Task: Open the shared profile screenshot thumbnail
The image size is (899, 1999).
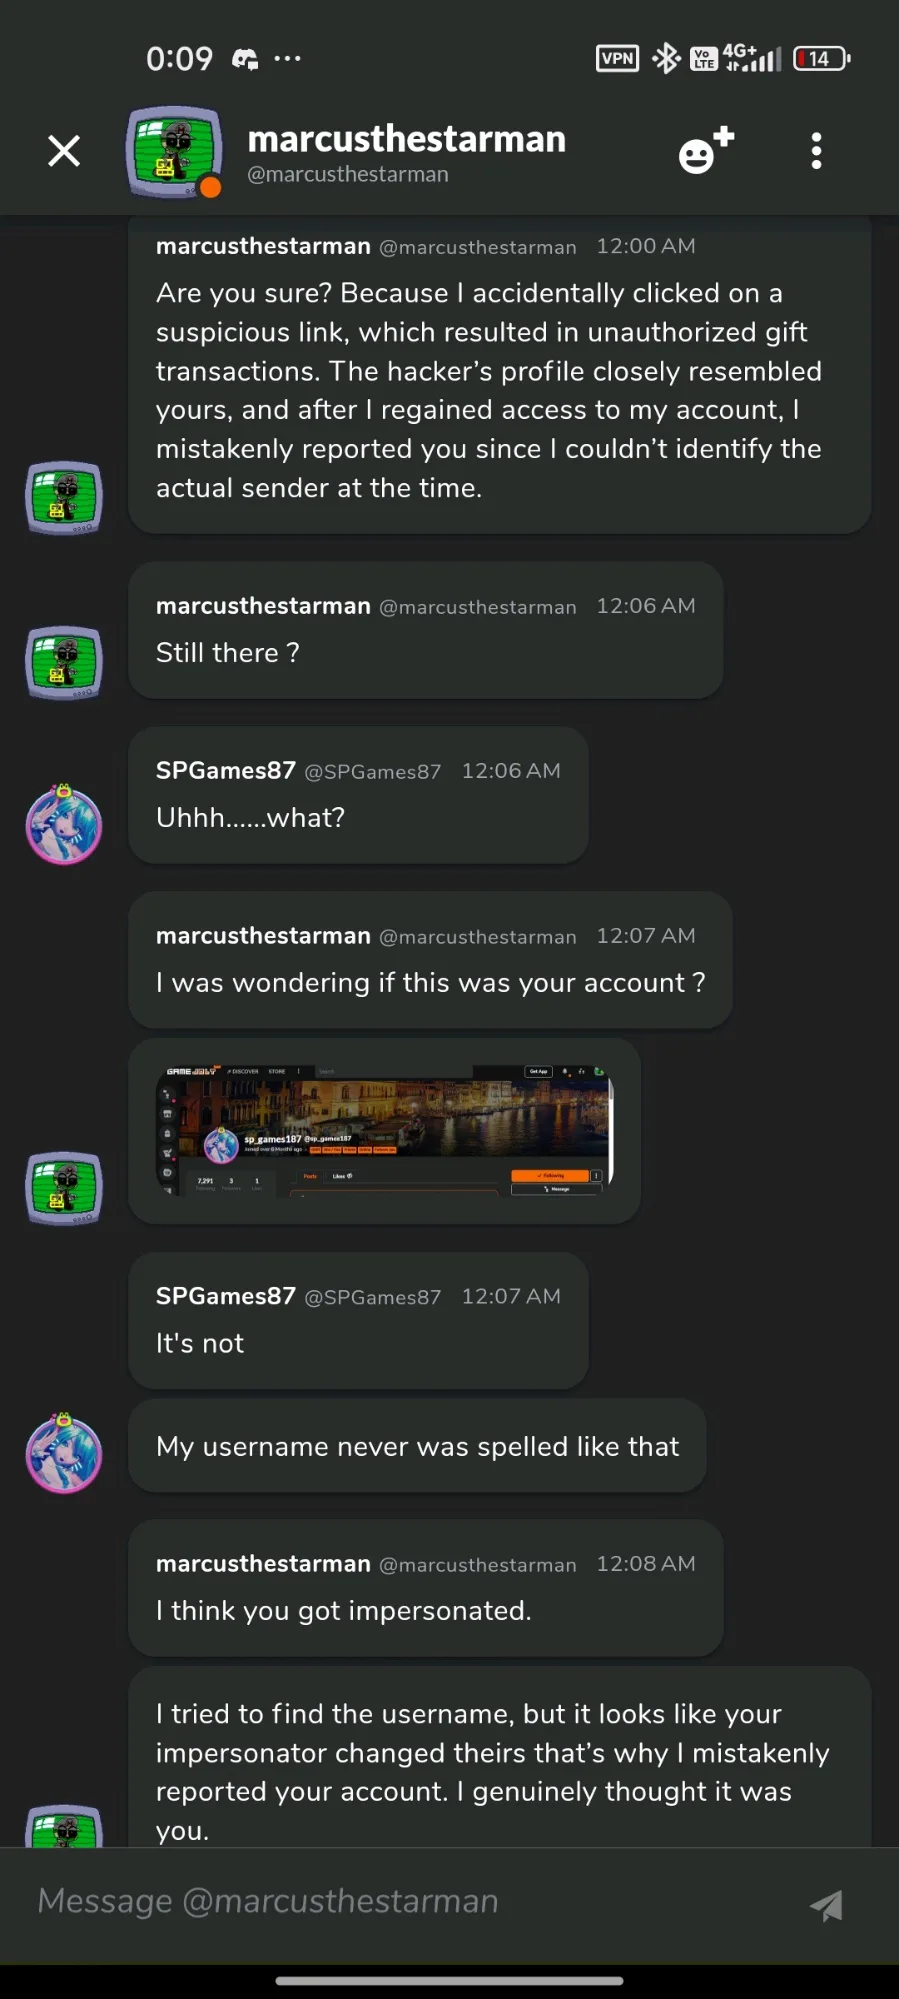Action: (x=385, y=1130)
